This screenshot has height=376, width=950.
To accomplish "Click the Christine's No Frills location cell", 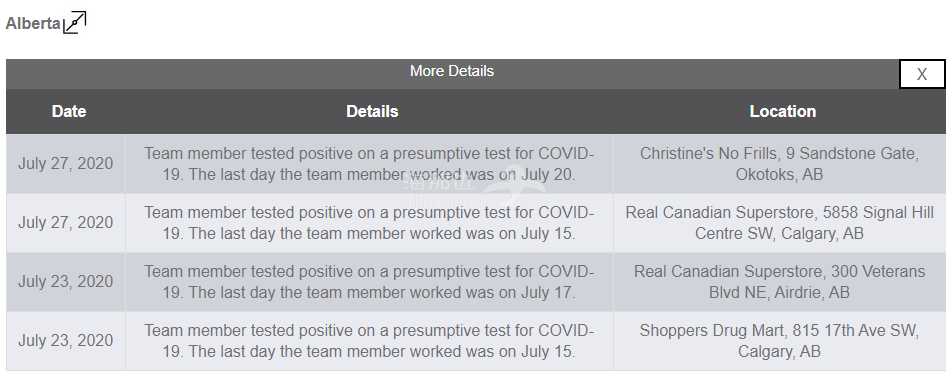I will tap(779, 163).
